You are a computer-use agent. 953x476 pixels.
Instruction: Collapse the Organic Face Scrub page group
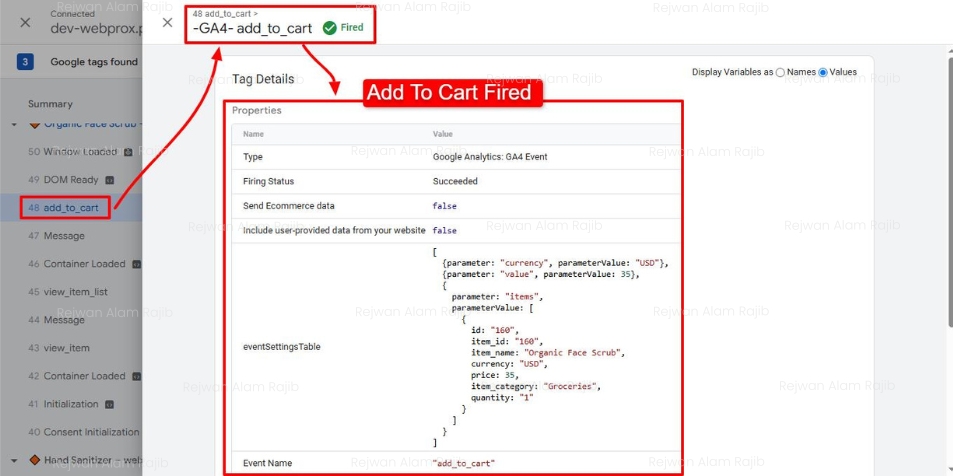[x=15, y=124]
